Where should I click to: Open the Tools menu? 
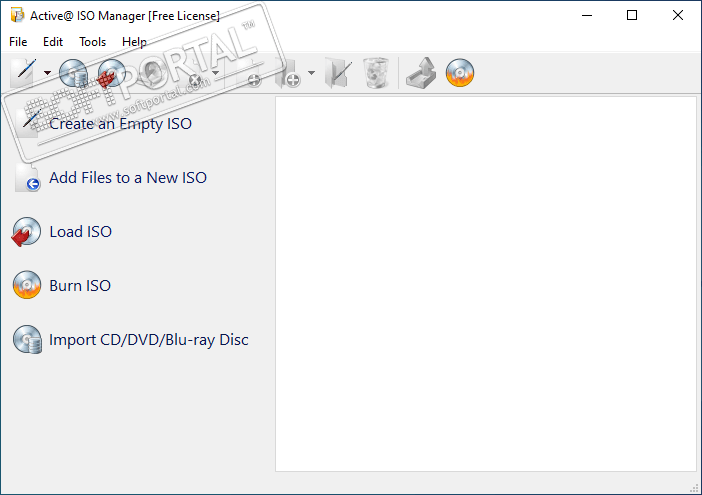click(x=93, y=42)
